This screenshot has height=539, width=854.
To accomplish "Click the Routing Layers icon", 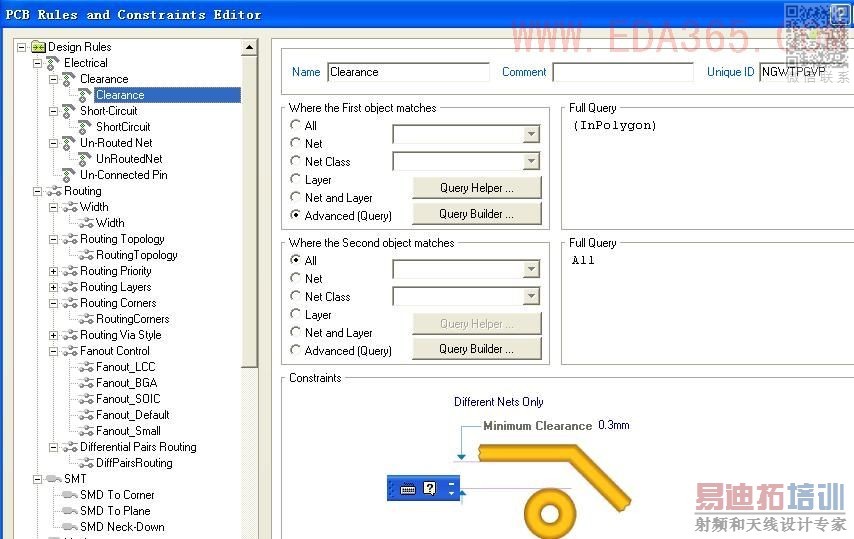I will 70,287.
